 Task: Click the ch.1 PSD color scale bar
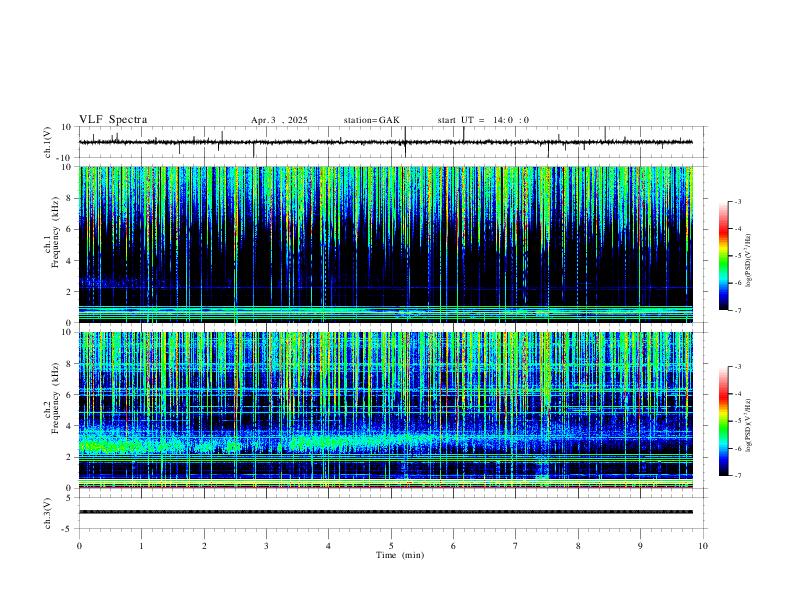[x=724, y=256]
